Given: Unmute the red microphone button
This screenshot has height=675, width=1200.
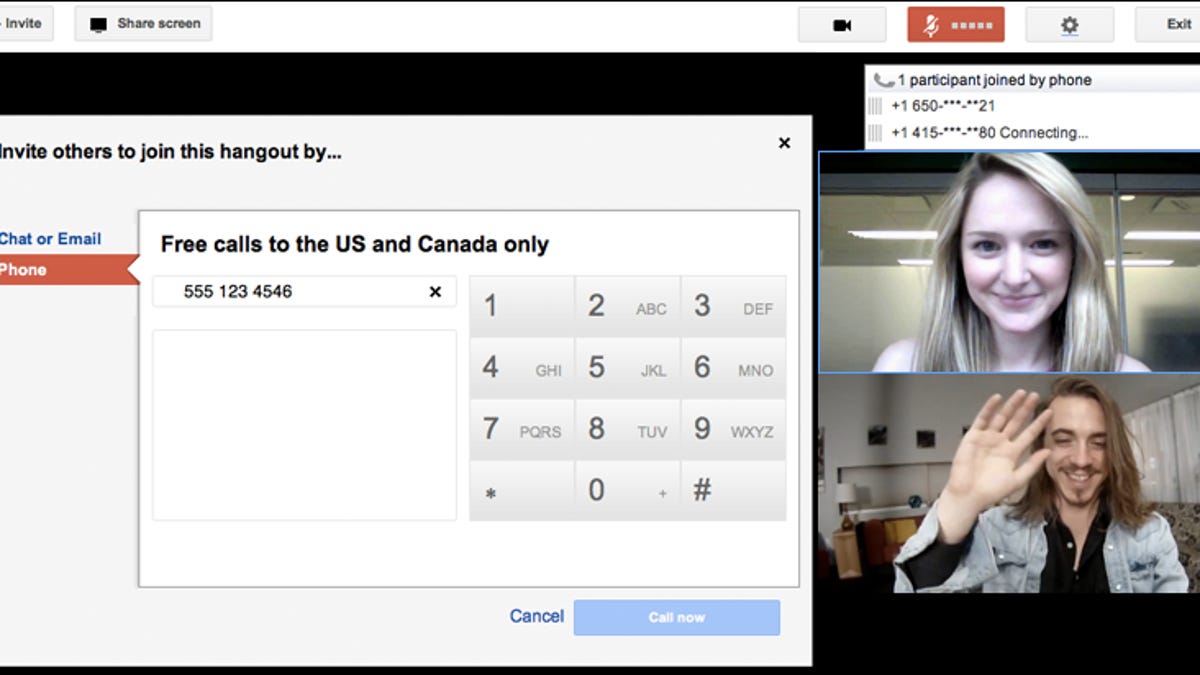Looking at the screenshot, I should (955, 25).
